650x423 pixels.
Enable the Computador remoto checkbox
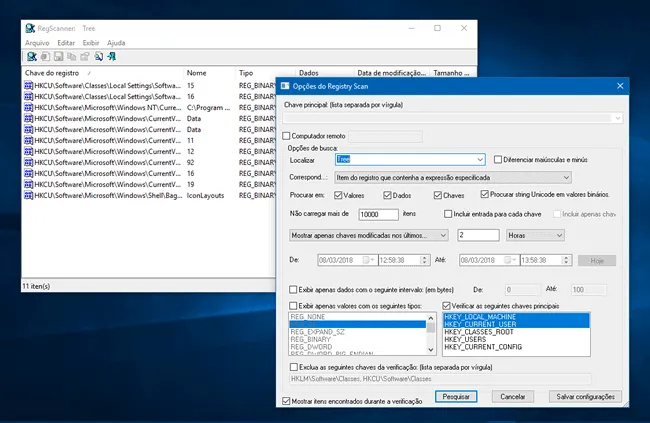pos(286,136)
